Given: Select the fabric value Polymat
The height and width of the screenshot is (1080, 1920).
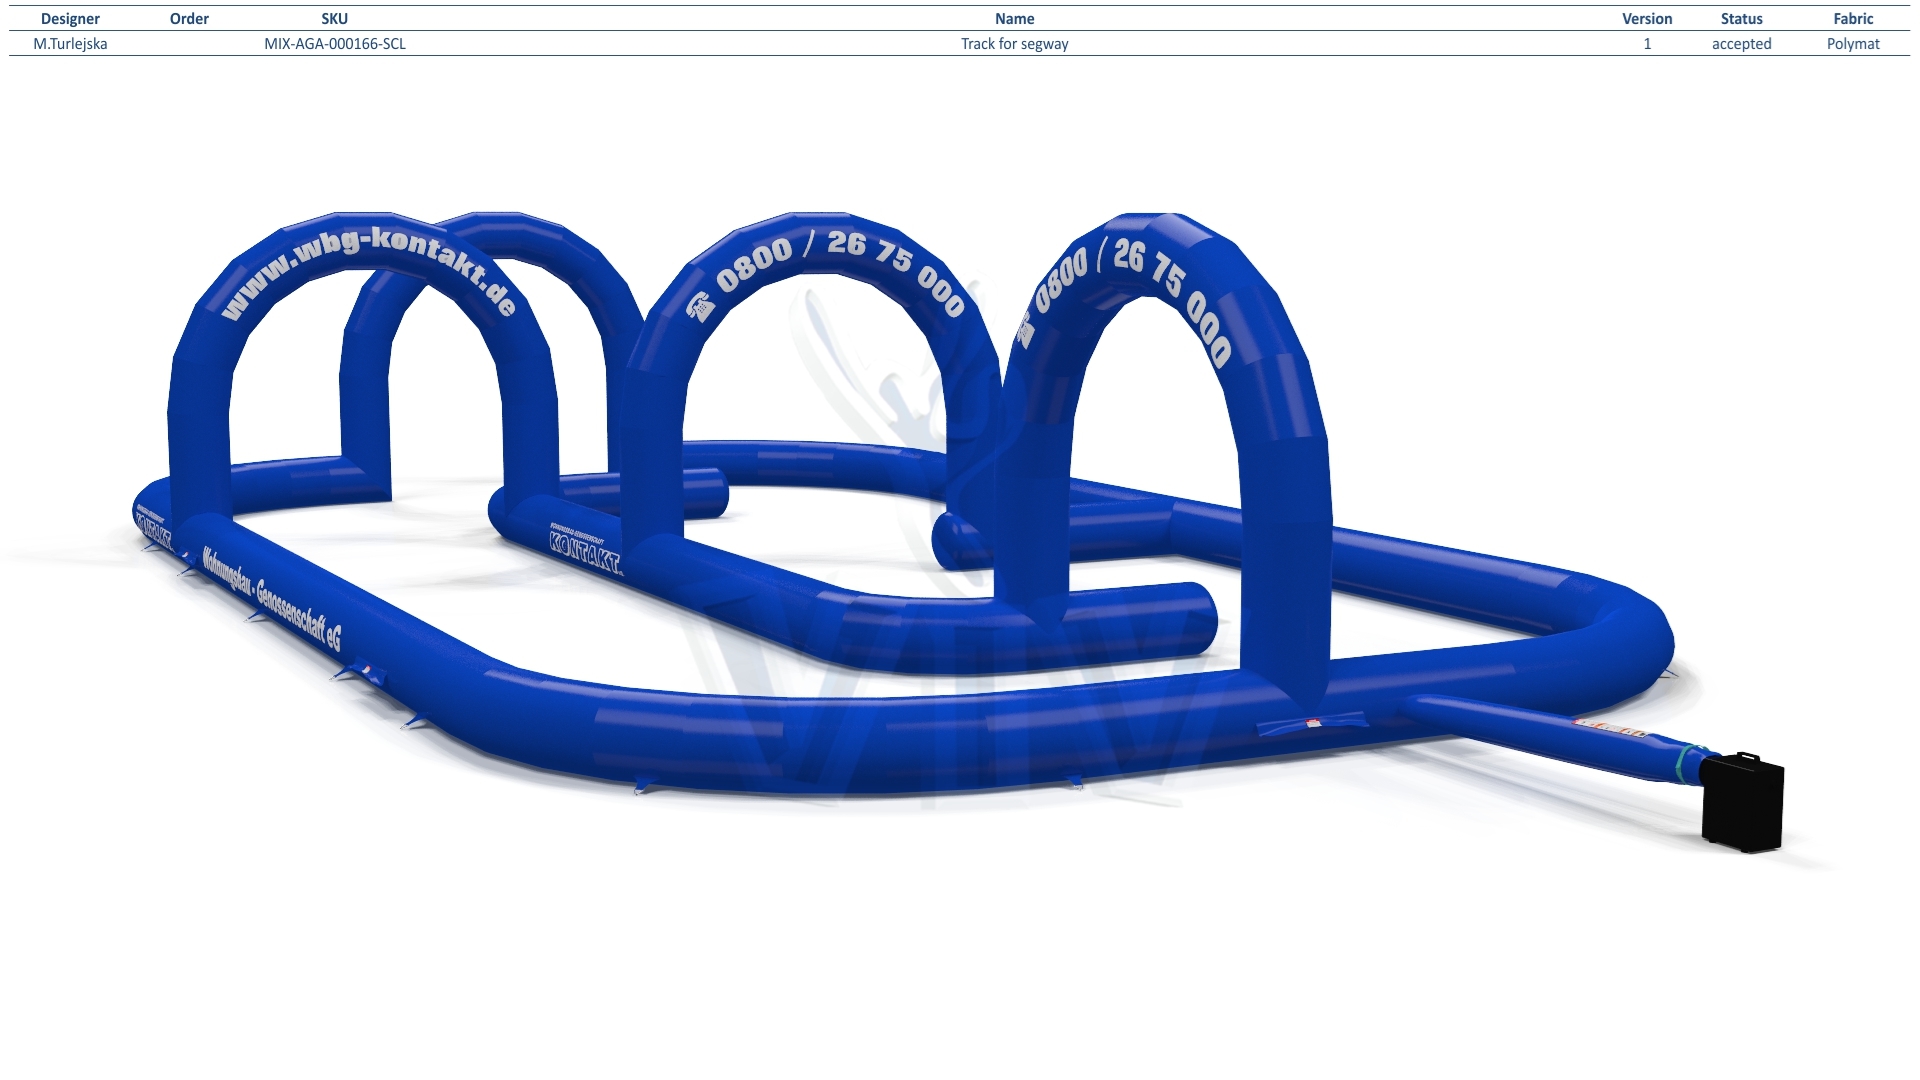Looking at the screenshot, I should click(x=1853, y=44).
